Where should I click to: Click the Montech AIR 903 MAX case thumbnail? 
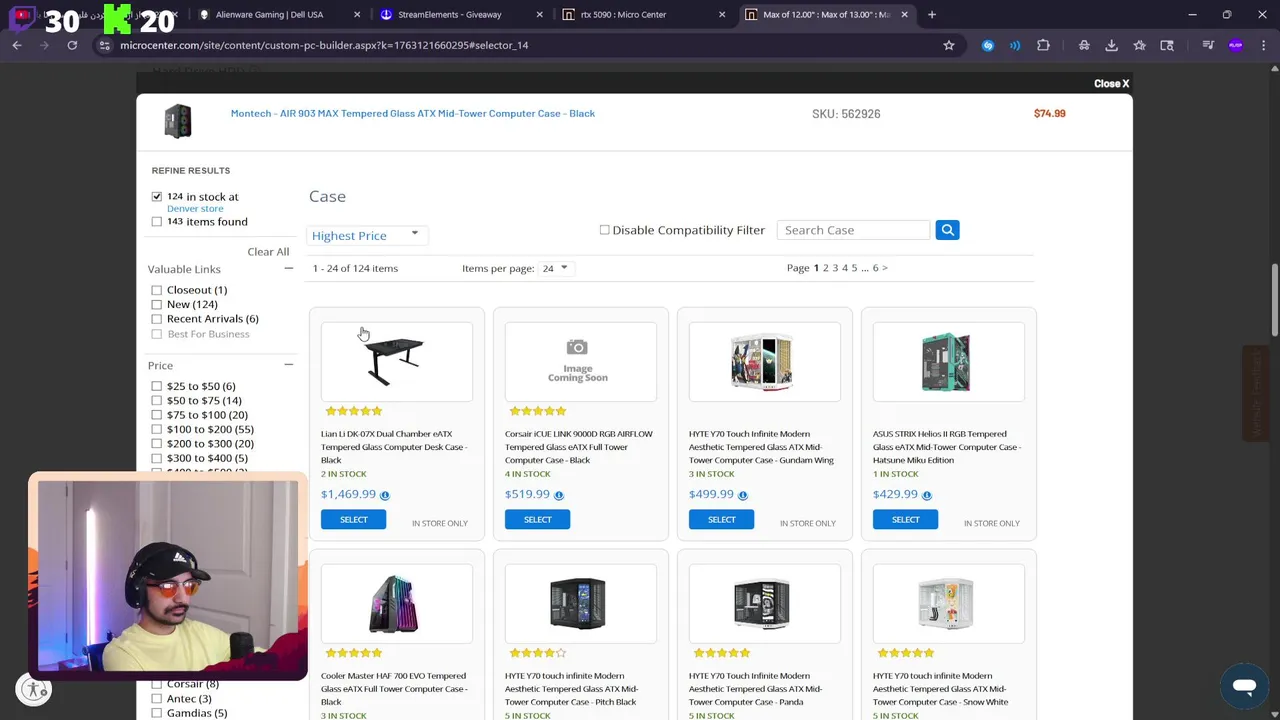click(178, 121)
